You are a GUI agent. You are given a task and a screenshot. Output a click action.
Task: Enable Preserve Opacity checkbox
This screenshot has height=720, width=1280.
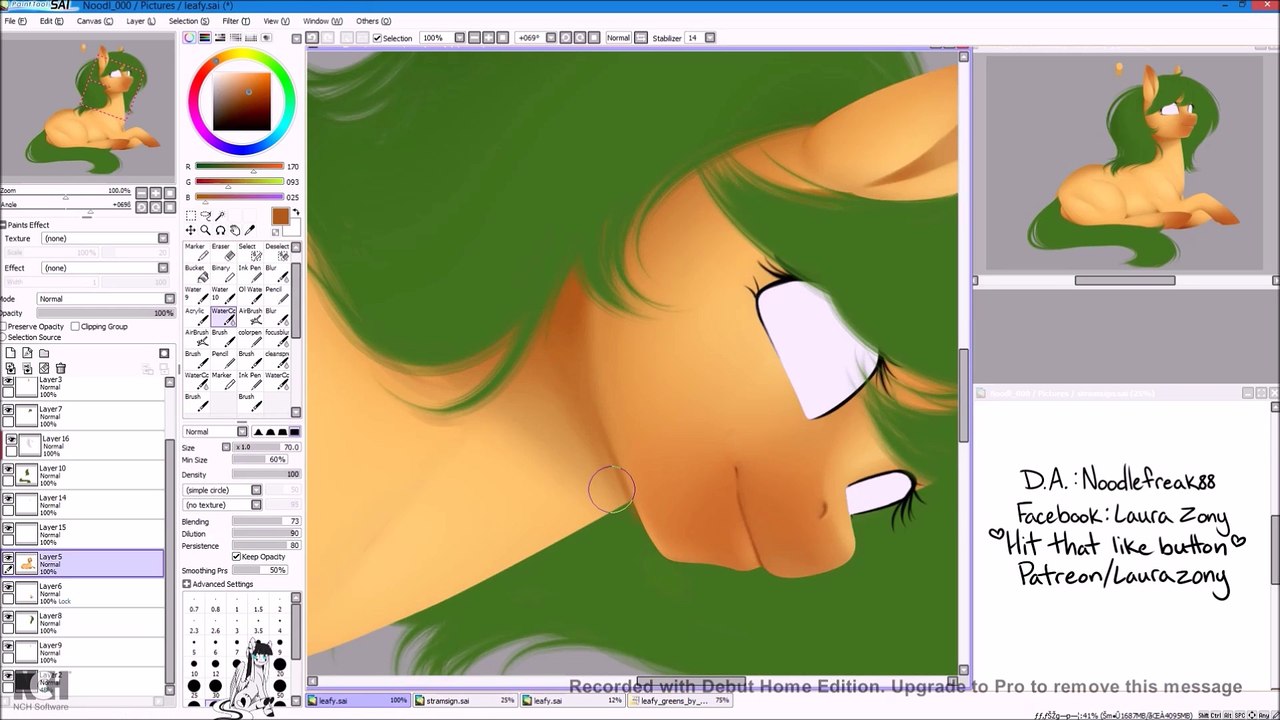click(x=4, y=327)
